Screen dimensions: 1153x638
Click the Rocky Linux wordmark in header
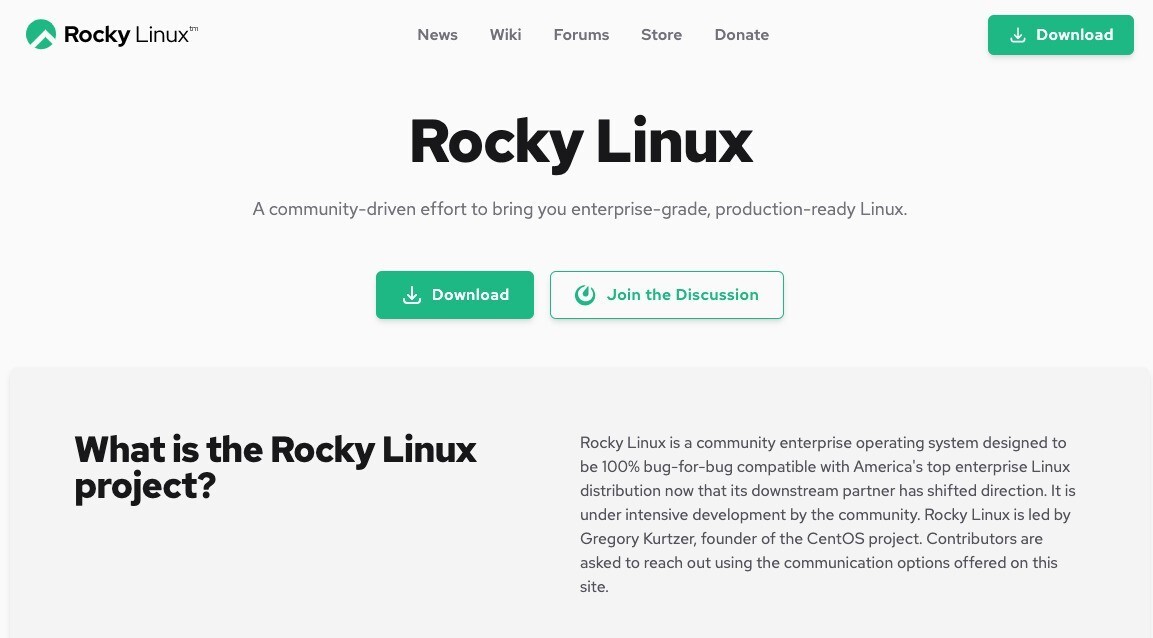tap(125, 35)
